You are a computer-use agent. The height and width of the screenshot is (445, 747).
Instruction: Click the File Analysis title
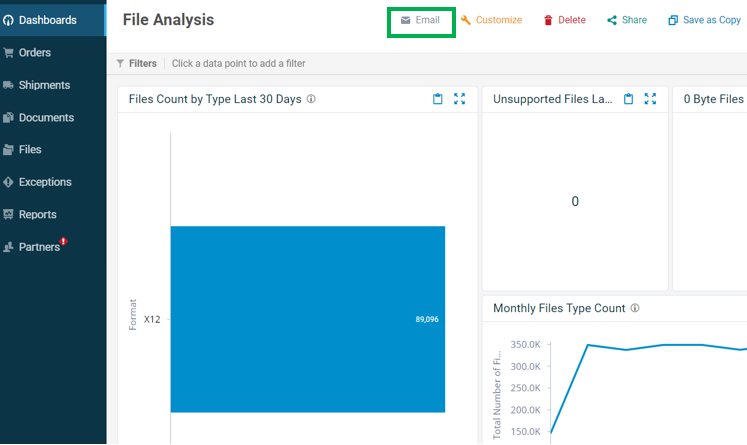pos(168,20)
